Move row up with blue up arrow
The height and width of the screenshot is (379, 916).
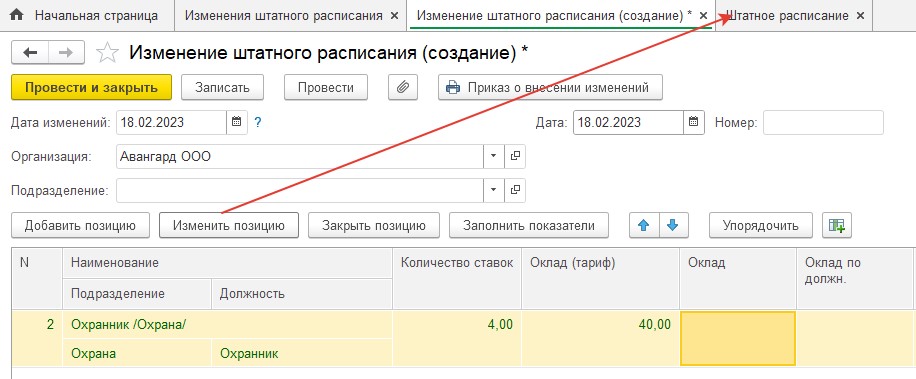click(x=644, y=225)
